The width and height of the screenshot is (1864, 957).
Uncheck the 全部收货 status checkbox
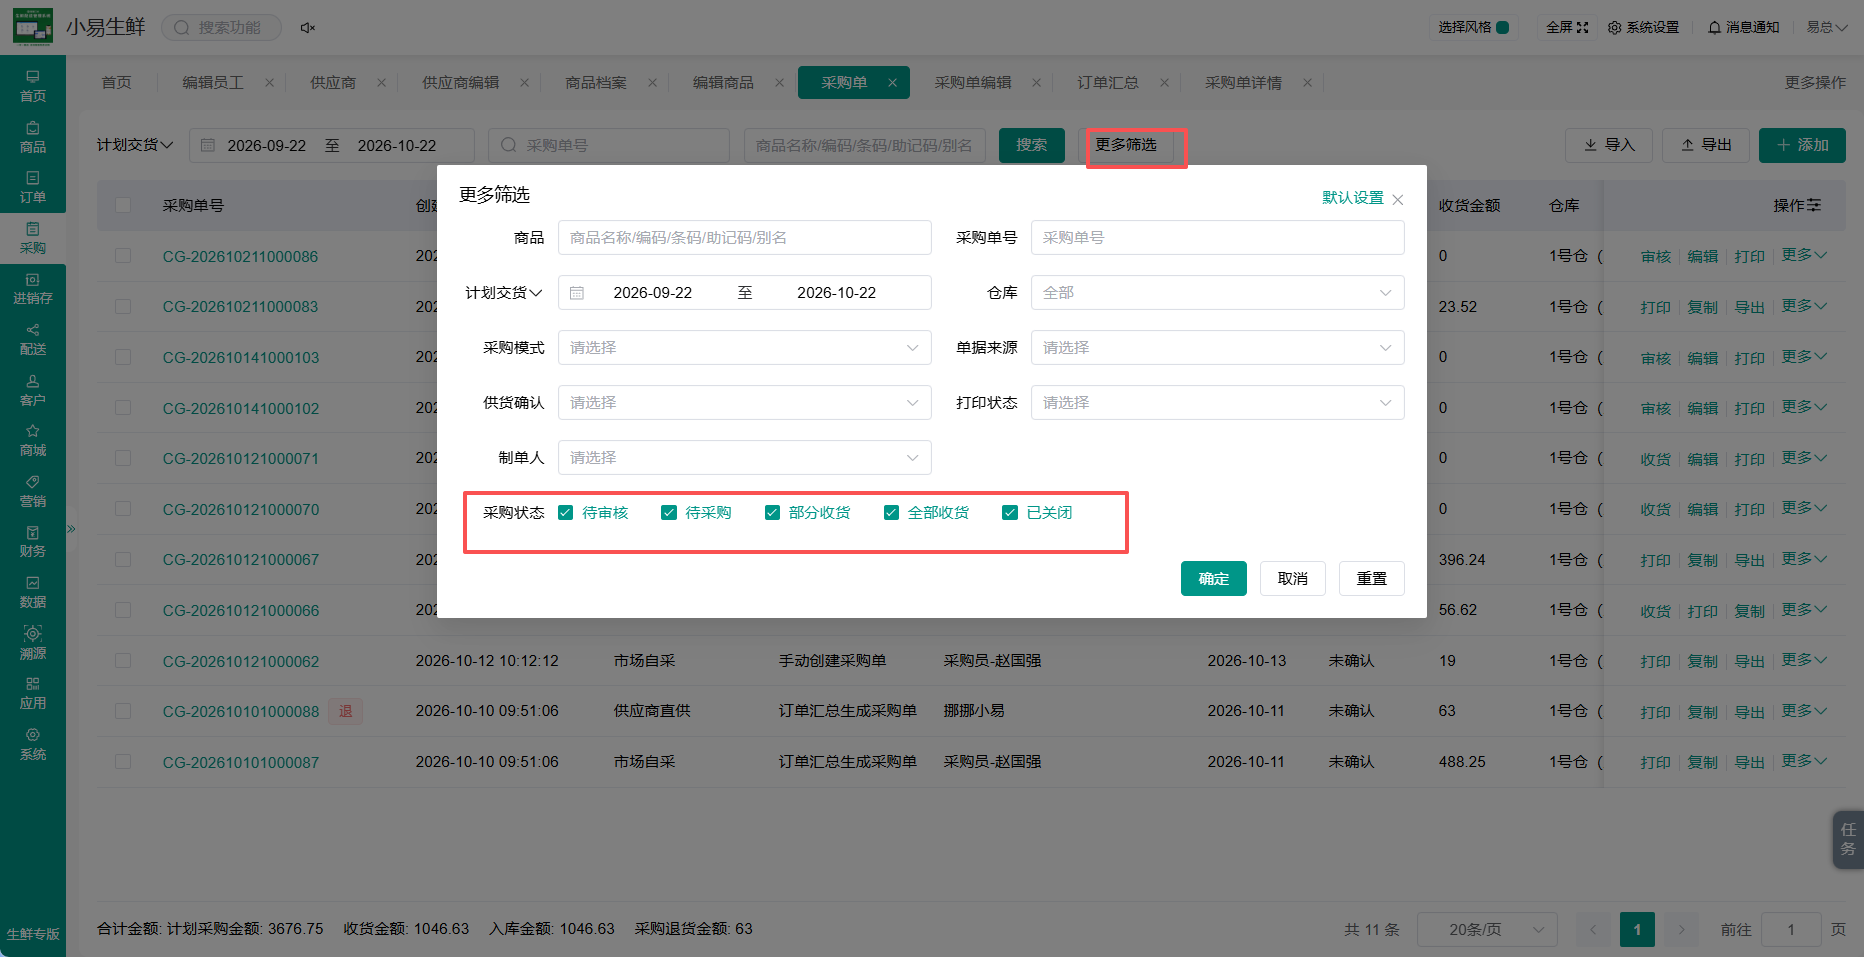891,513
